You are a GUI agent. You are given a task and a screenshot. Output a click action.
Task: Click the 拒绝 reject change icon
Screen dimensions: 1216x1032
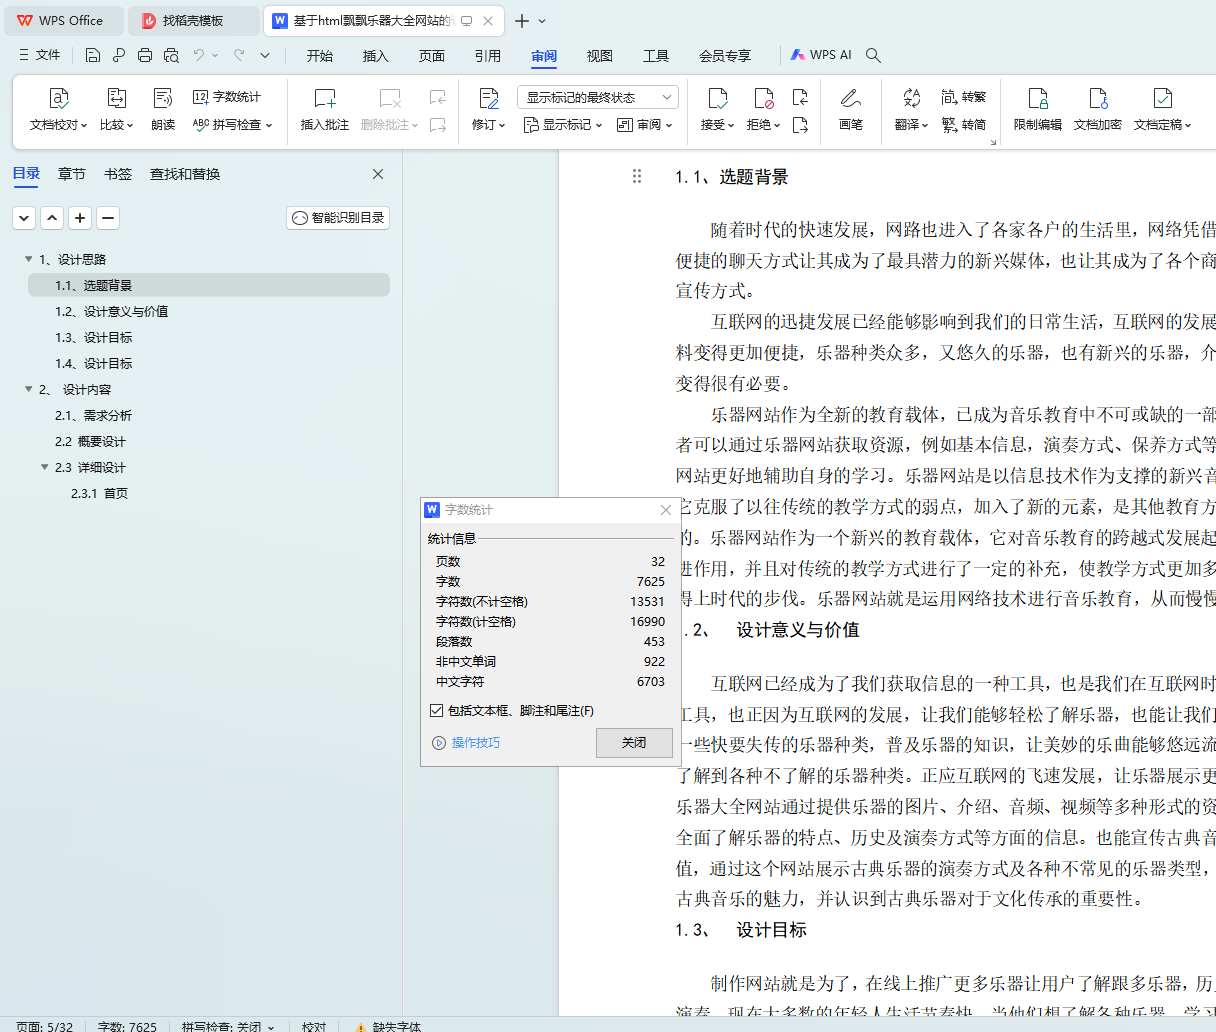pyautogui.click(x=764, y=98)
